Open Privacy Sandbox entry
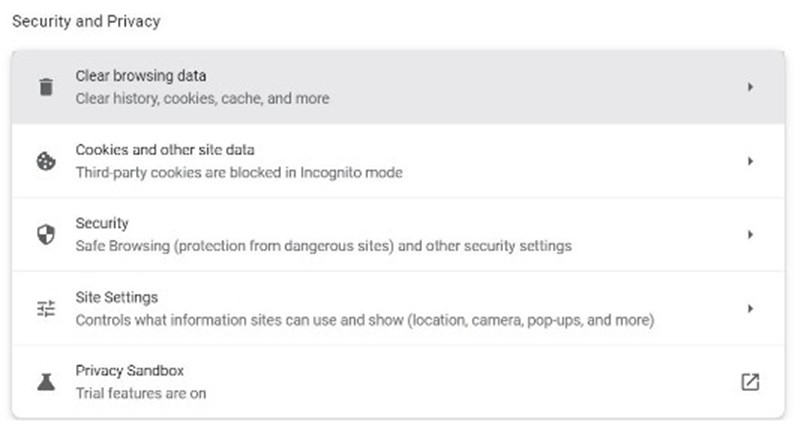Screen dimensions: 801x434 coord(398,382)
